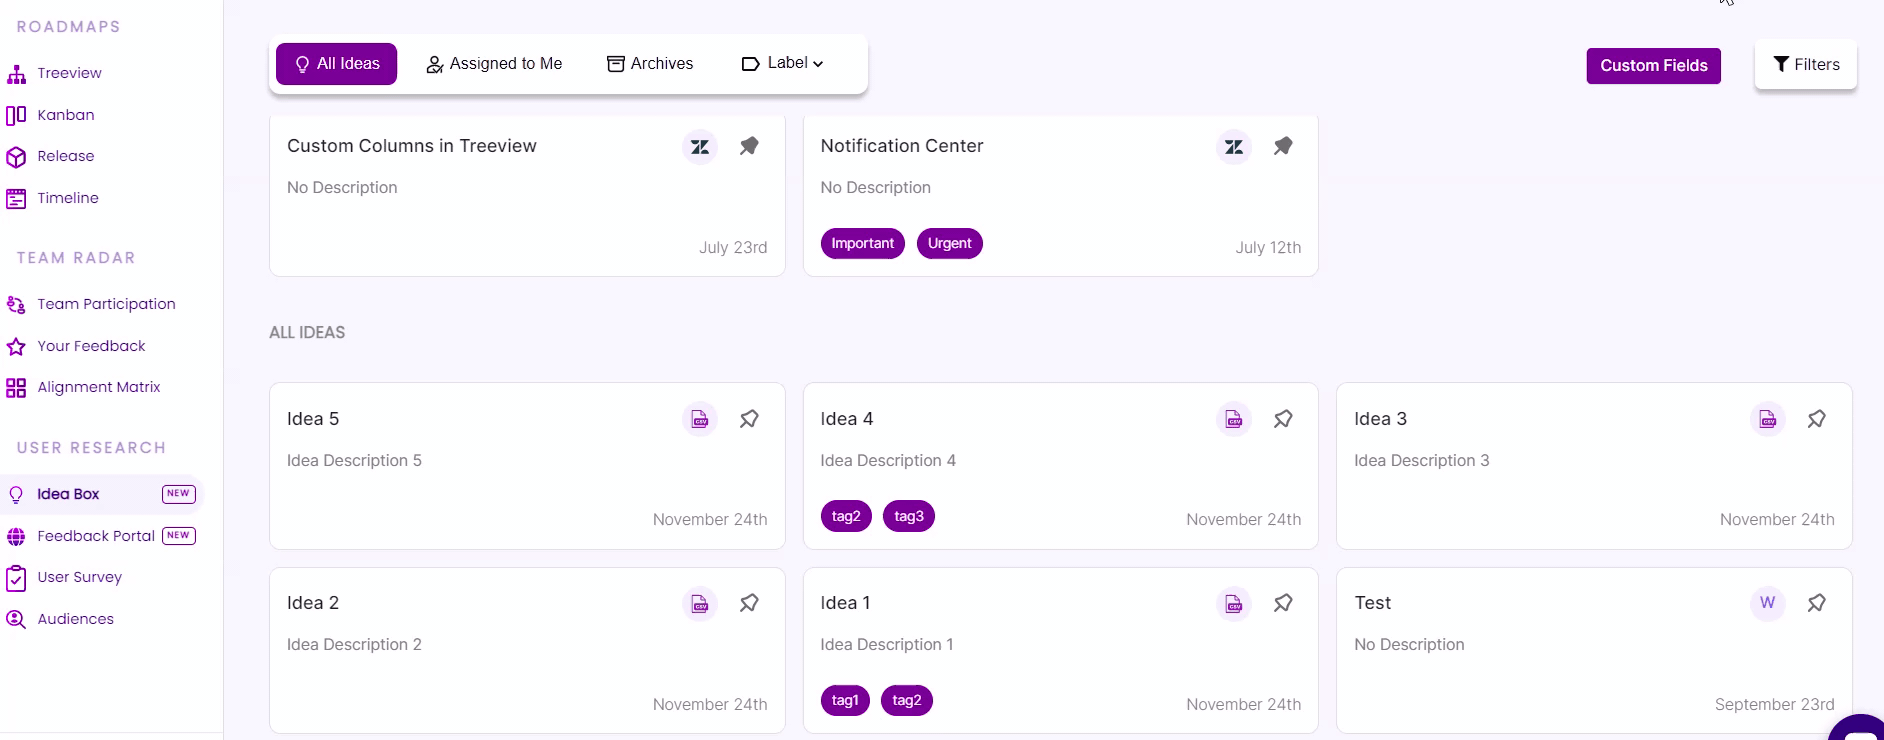Viewport: 1884px width, 740px height.
Task: Pin the Idea 5 card
Action: click(x=749, y=419)
